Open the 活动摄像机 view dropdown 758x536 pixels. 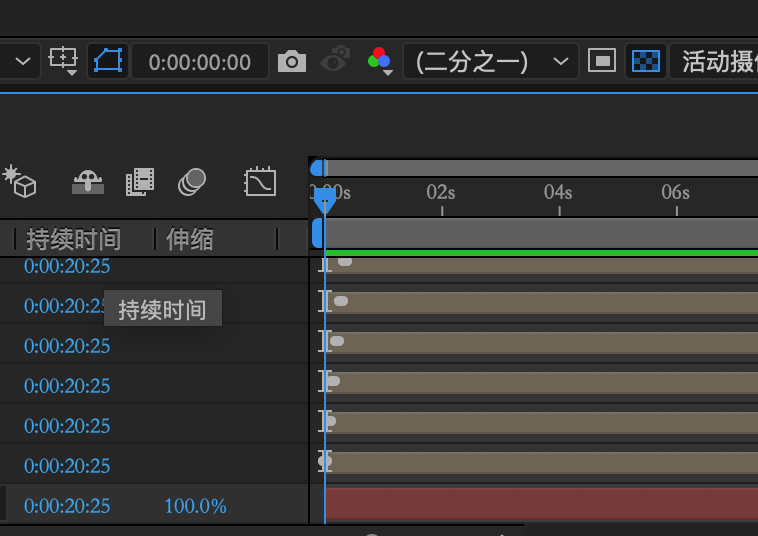click(714, 61)
